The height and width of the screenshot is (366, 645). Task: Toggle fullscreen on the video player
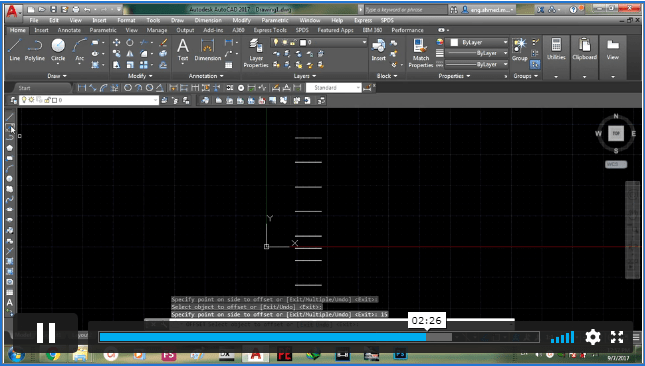point(617,337)
